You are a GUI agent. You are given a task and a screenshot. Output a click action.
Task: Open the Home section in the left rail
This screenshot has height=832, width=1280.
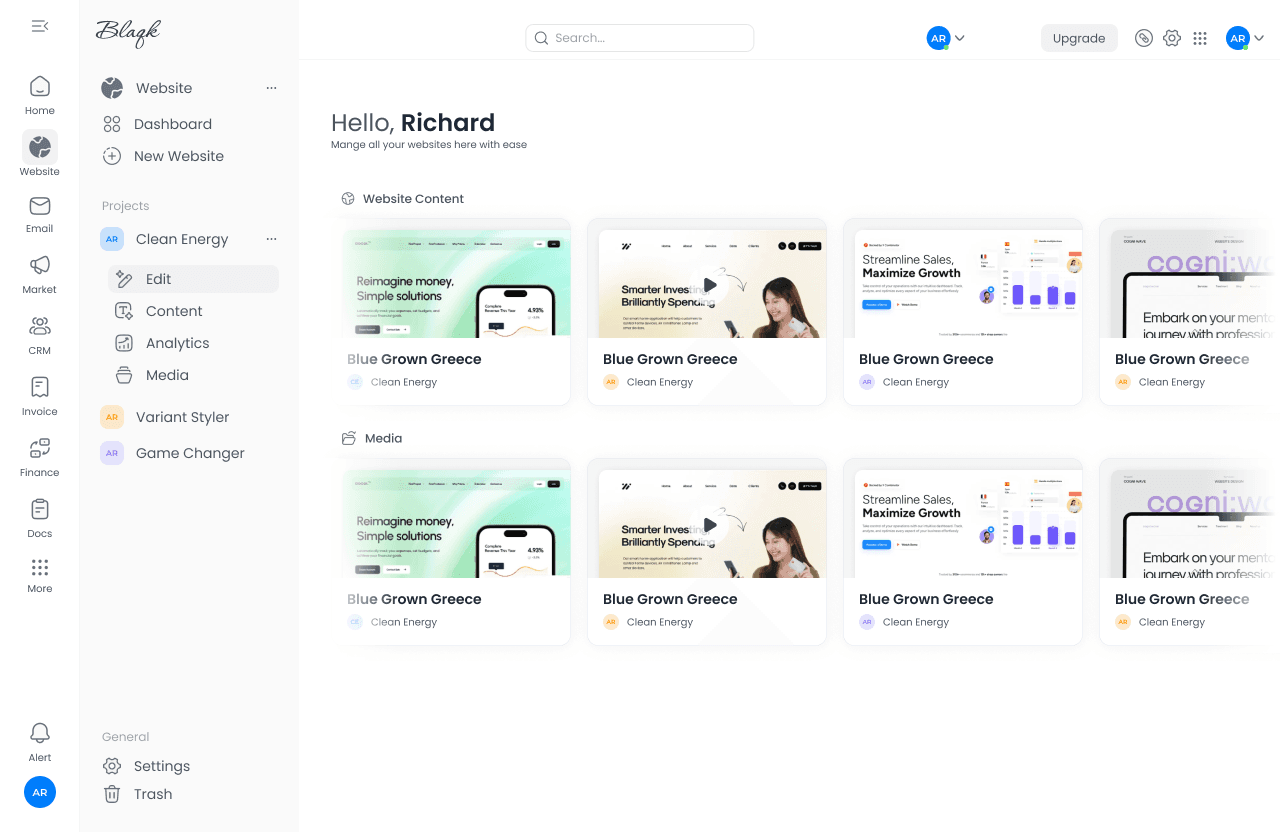(x=40, y=87)
